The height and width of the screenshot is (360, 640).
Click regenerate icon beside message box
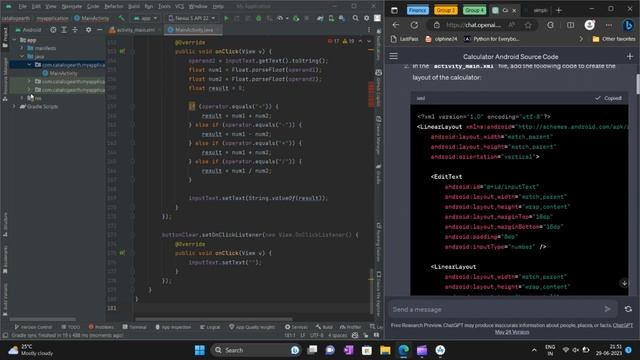(x=628, y=309)
